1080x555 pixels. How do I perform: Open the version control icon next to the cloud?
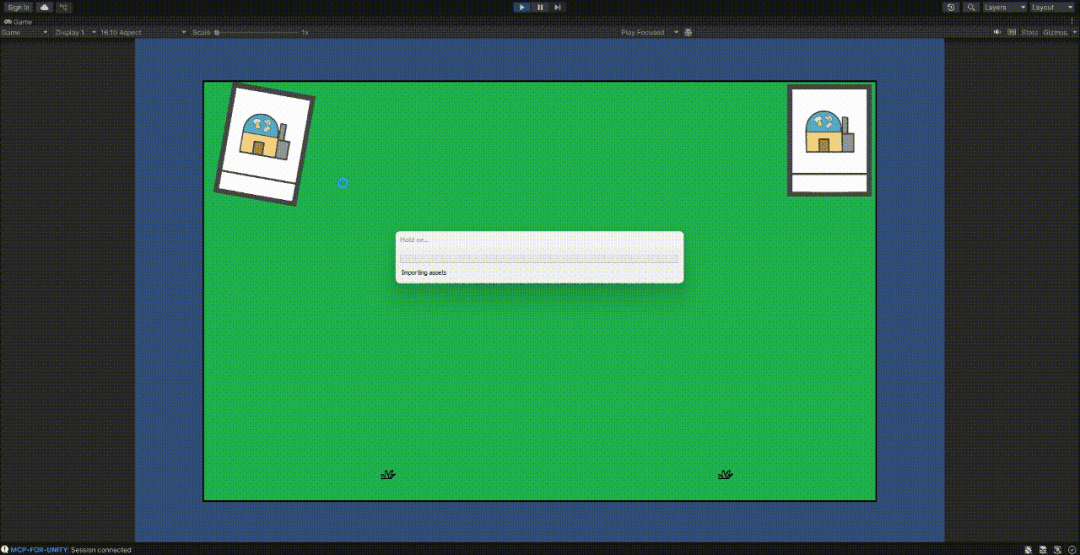coord(63,7)
